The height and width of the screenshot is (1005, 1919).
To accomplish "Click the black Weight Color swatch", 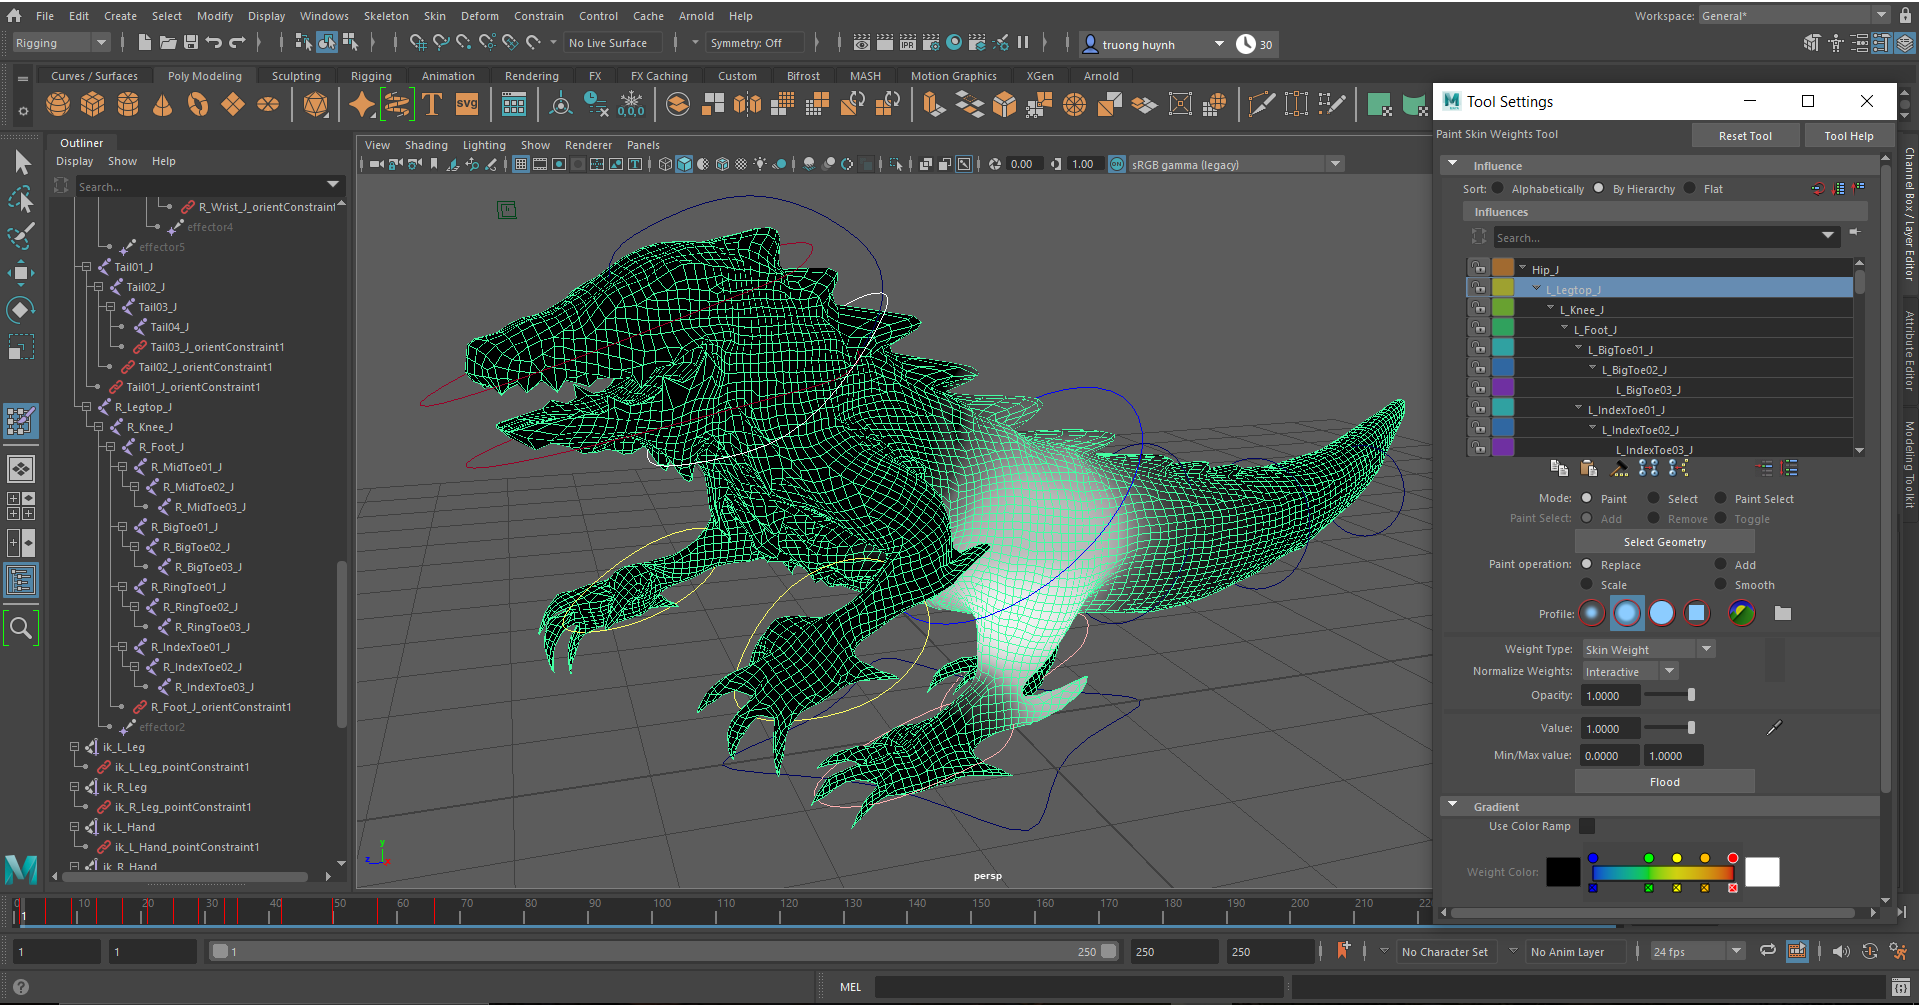I will [x=1563, y=872].
